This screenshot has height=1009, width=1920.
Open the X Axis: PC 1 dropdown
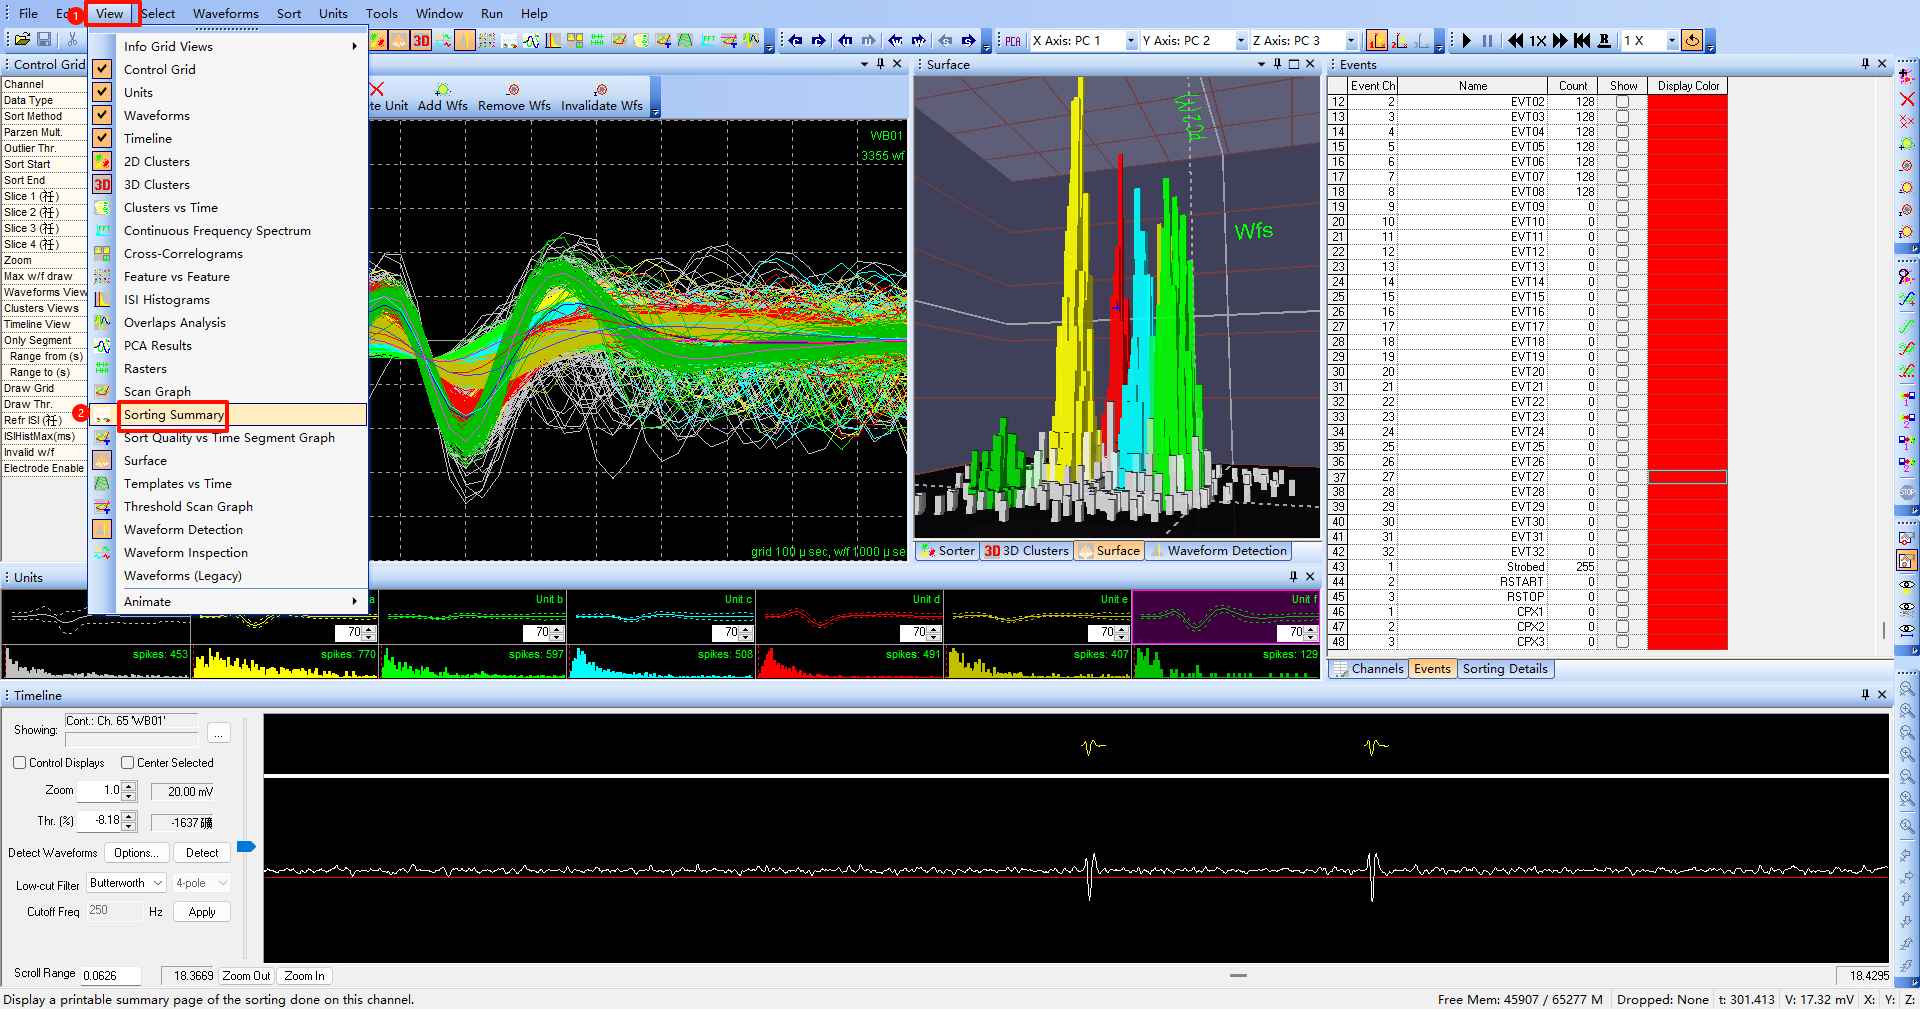tap(1131, 41)
